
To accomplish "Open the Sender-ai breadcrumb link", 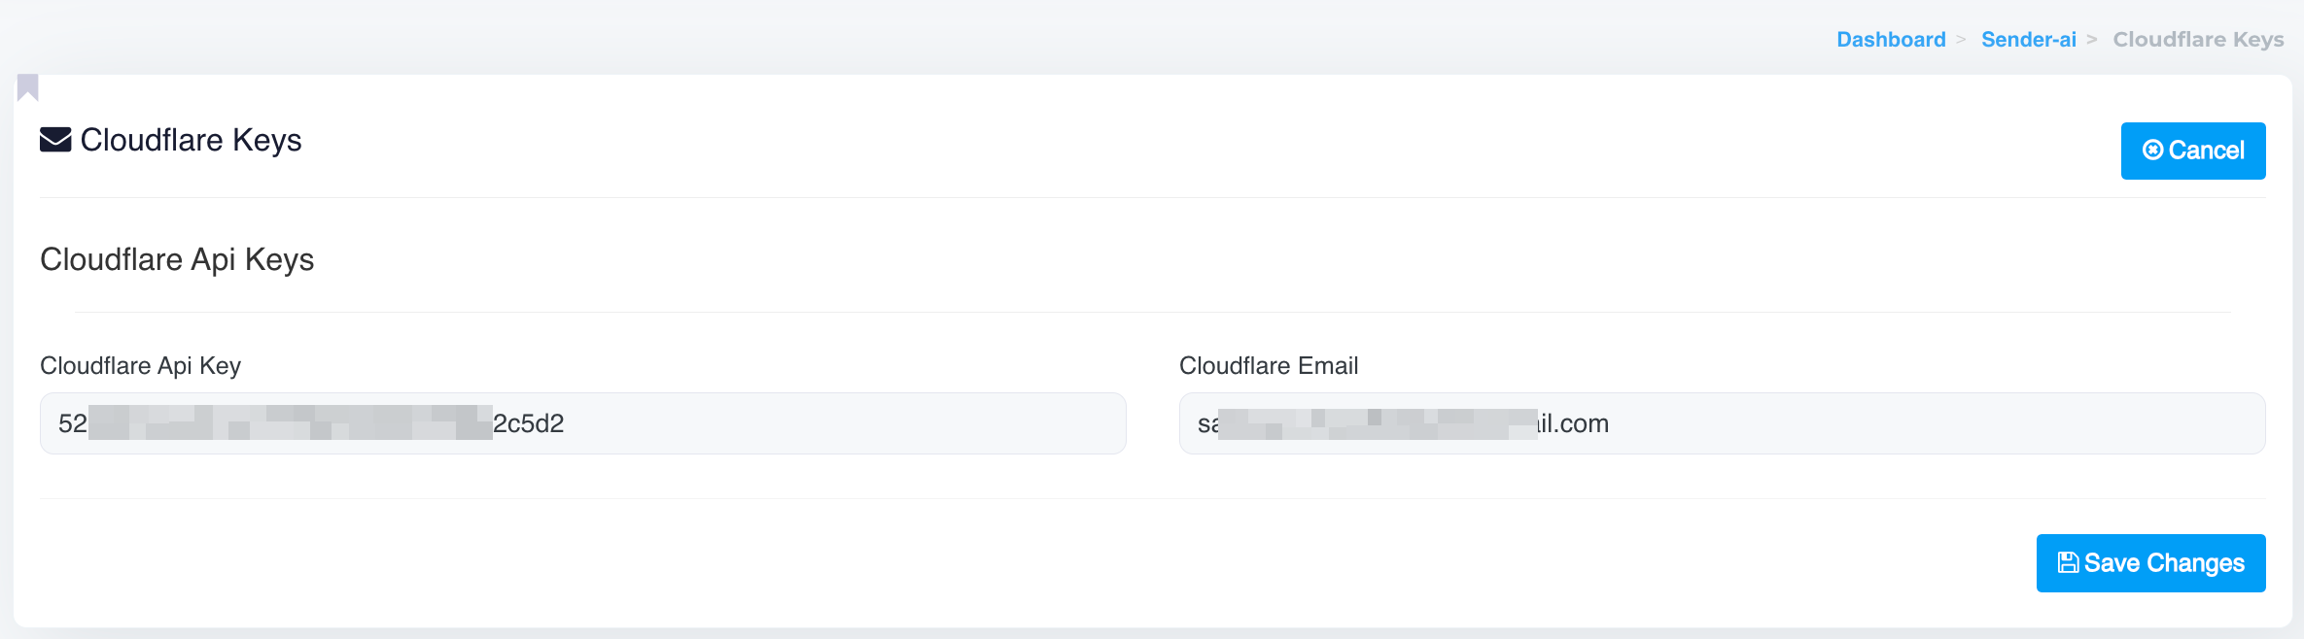I will [2028, 40].
